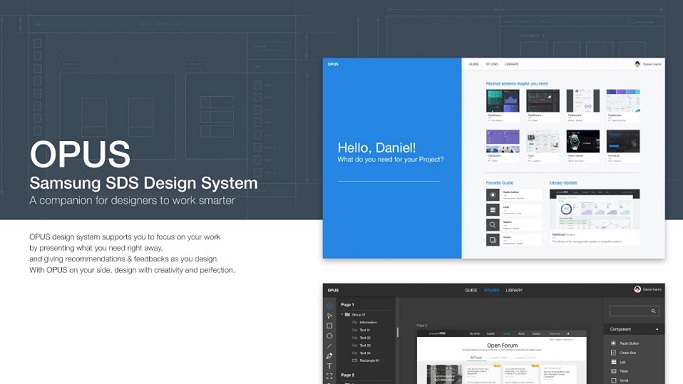This screenshot has width=683, height=384.
Task: Click the user avatar in blue home screen
Action: tap(637, 64)
